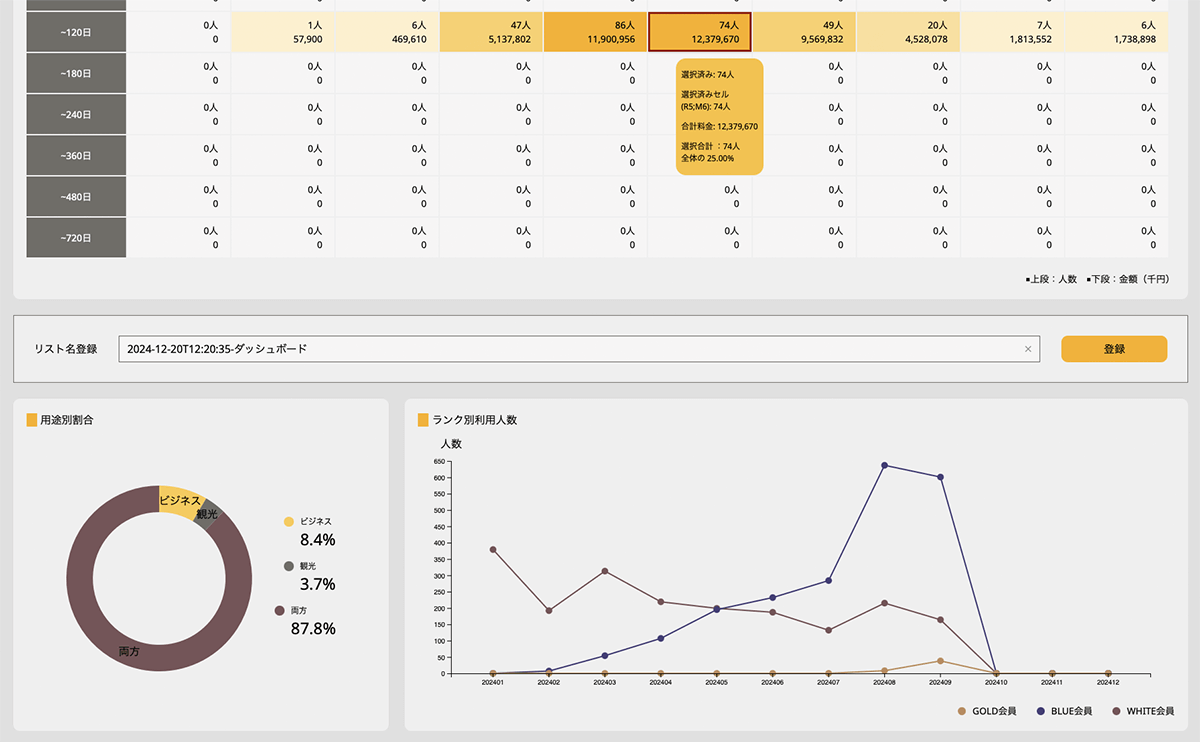
Task: Select the ~720日 row header
Action: [76, 238]
